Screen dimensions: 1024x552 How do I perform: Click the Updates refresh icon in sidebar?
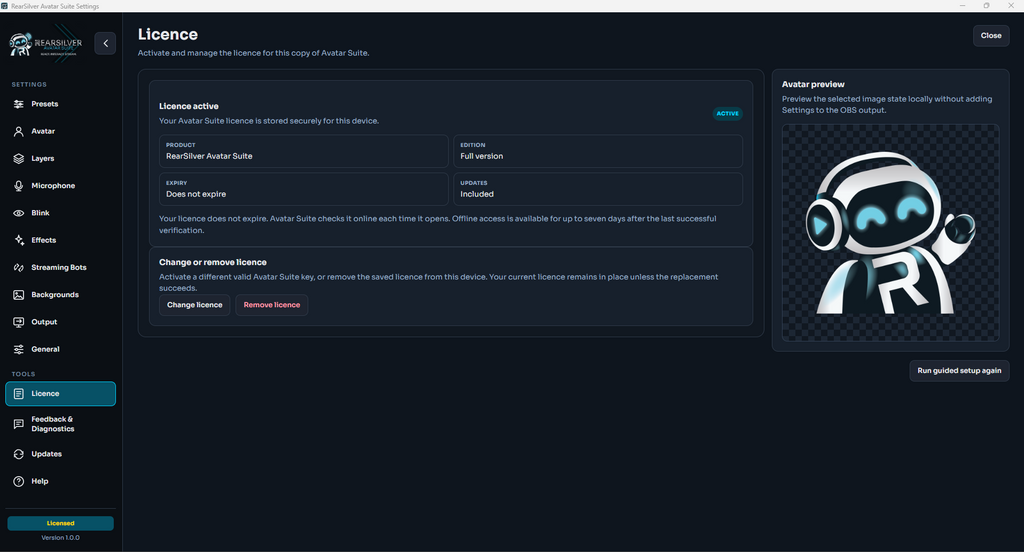click(x=19, y=454)
